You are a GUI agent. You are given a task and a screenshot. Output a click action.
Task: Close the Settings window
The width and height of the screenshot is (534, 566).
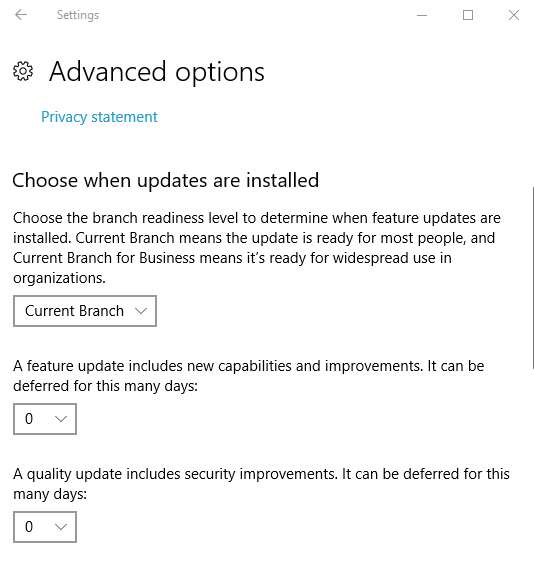(x=514, y=15)
